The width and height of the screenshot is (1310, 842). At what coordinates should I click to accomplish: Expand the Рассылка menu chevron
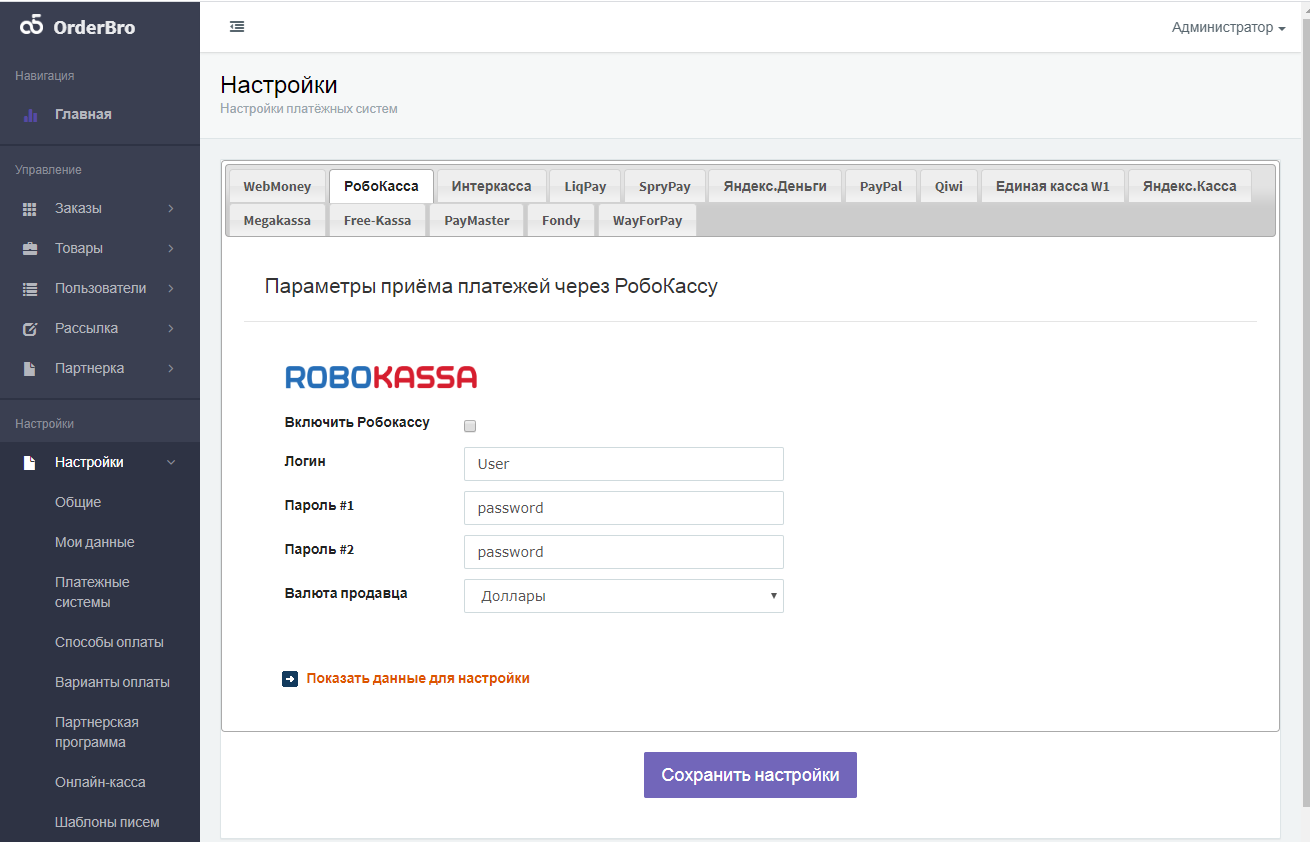tap(171, 329)
